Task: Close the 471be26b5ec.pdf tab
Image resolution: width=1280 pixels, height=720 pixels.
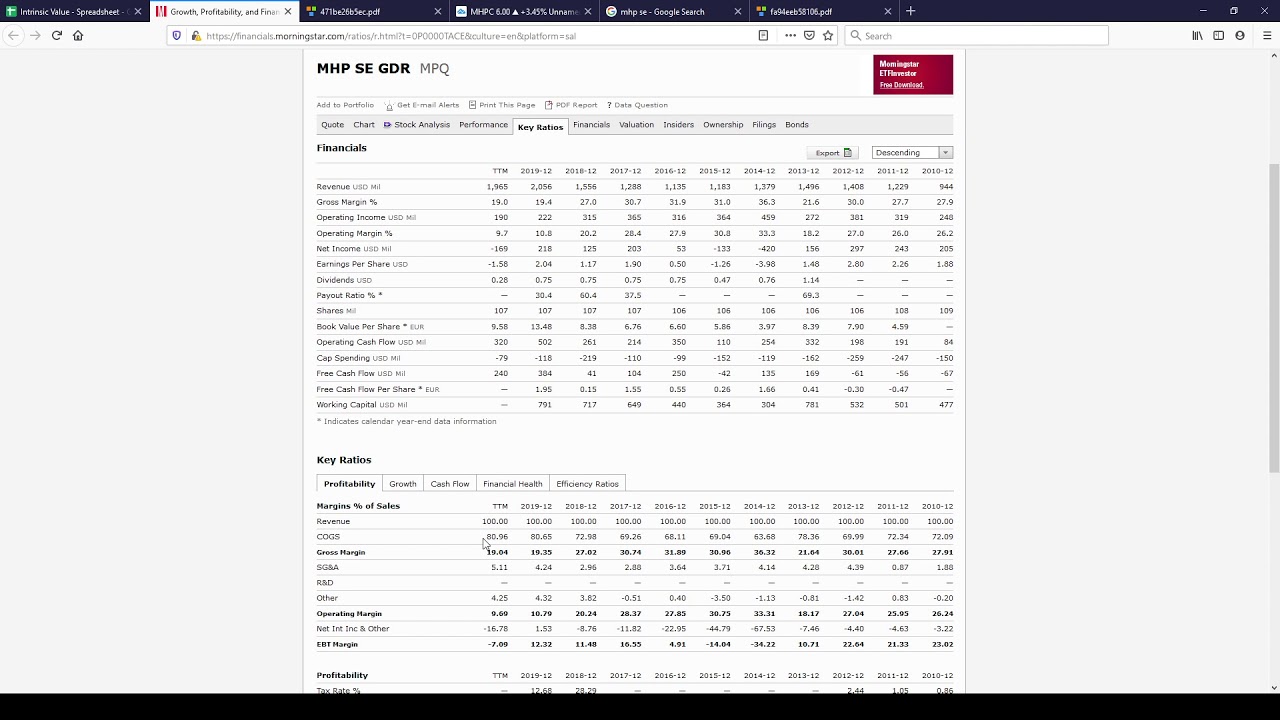Action: (438, 12)
